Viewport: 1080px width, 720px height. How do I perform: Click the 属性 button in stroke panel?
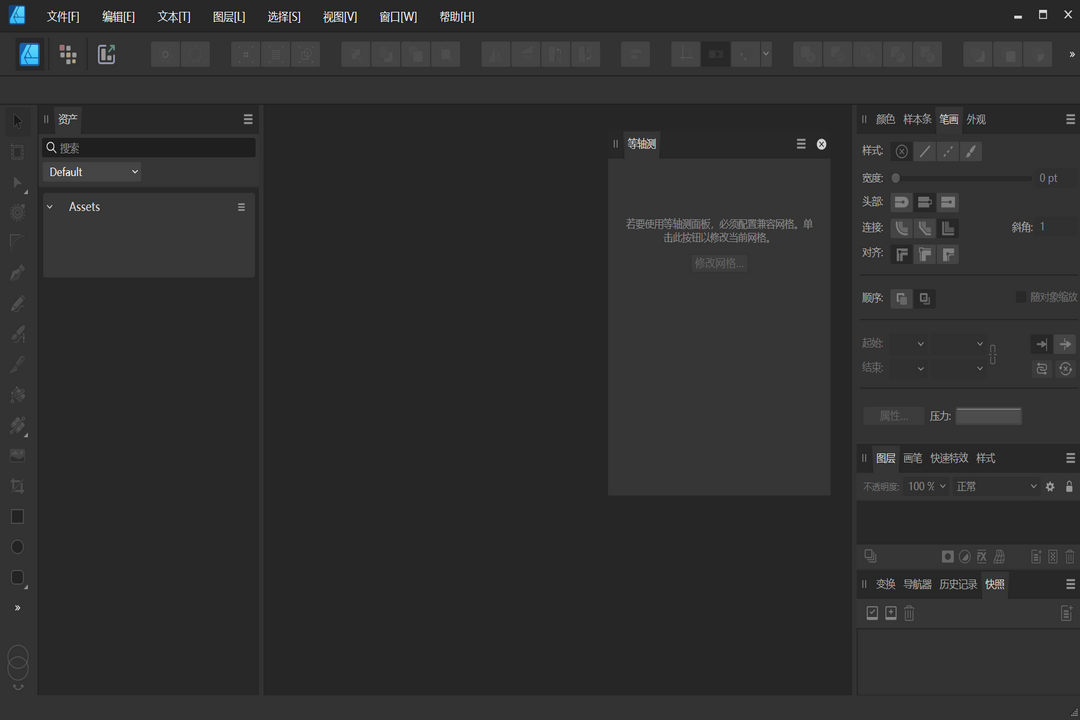[895, 416]
